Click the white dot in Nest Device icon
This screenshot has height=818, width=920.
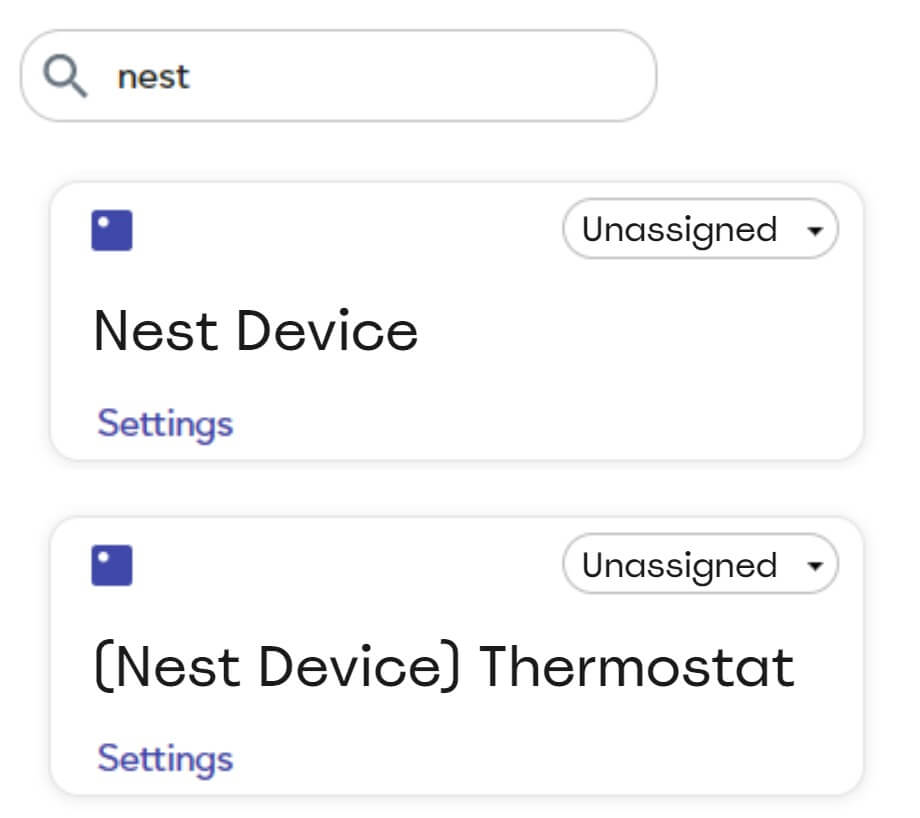pyautogui.click(x=103, y=222)
